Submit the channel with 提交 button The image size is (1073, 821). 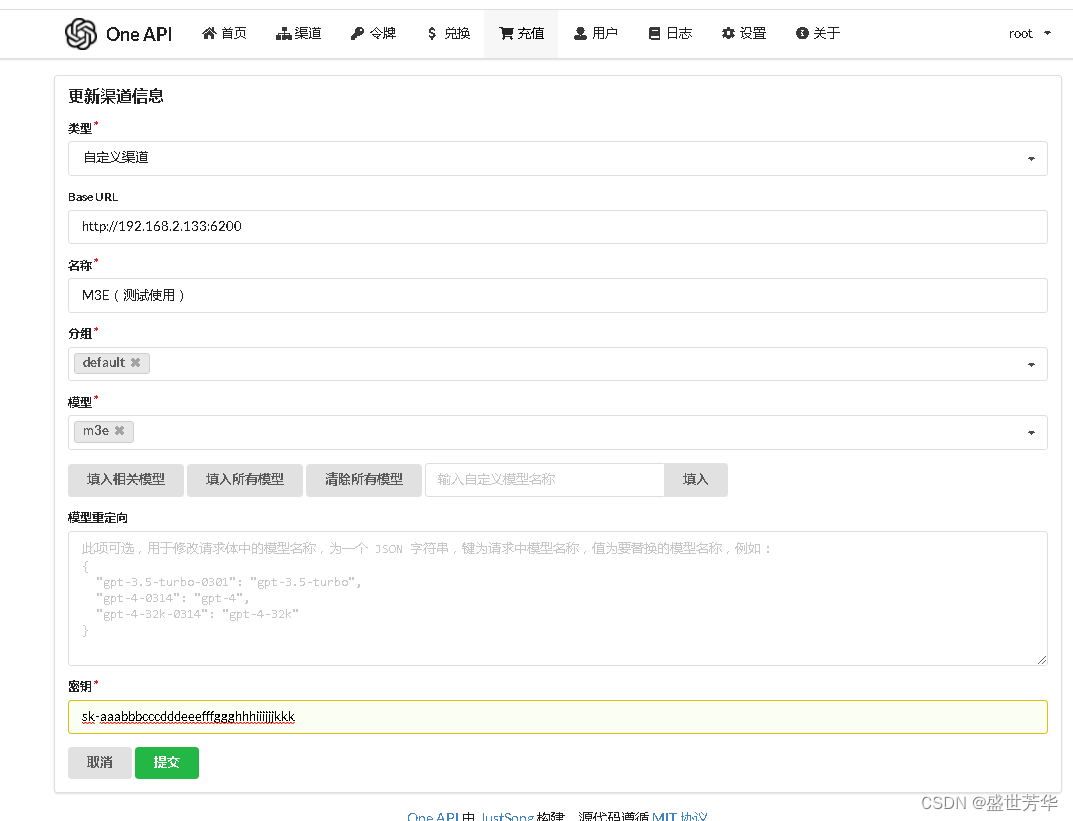click(x=166, y=762)
